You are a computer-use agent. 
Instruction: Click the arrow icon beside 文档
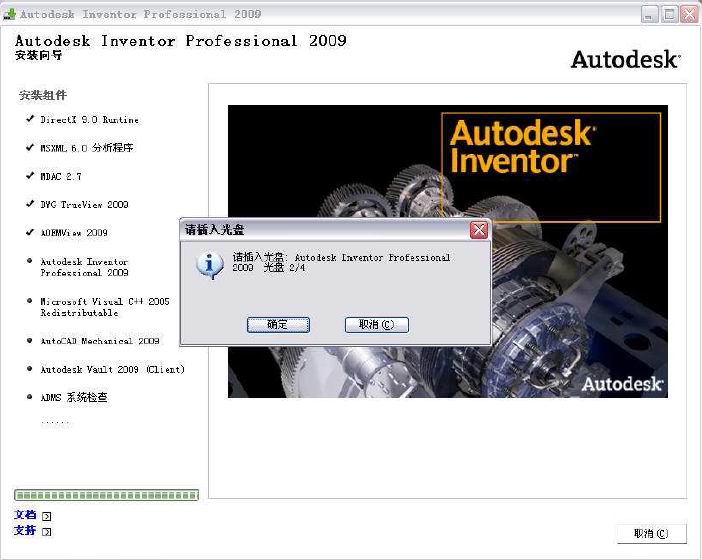click(x=47, y=516)
